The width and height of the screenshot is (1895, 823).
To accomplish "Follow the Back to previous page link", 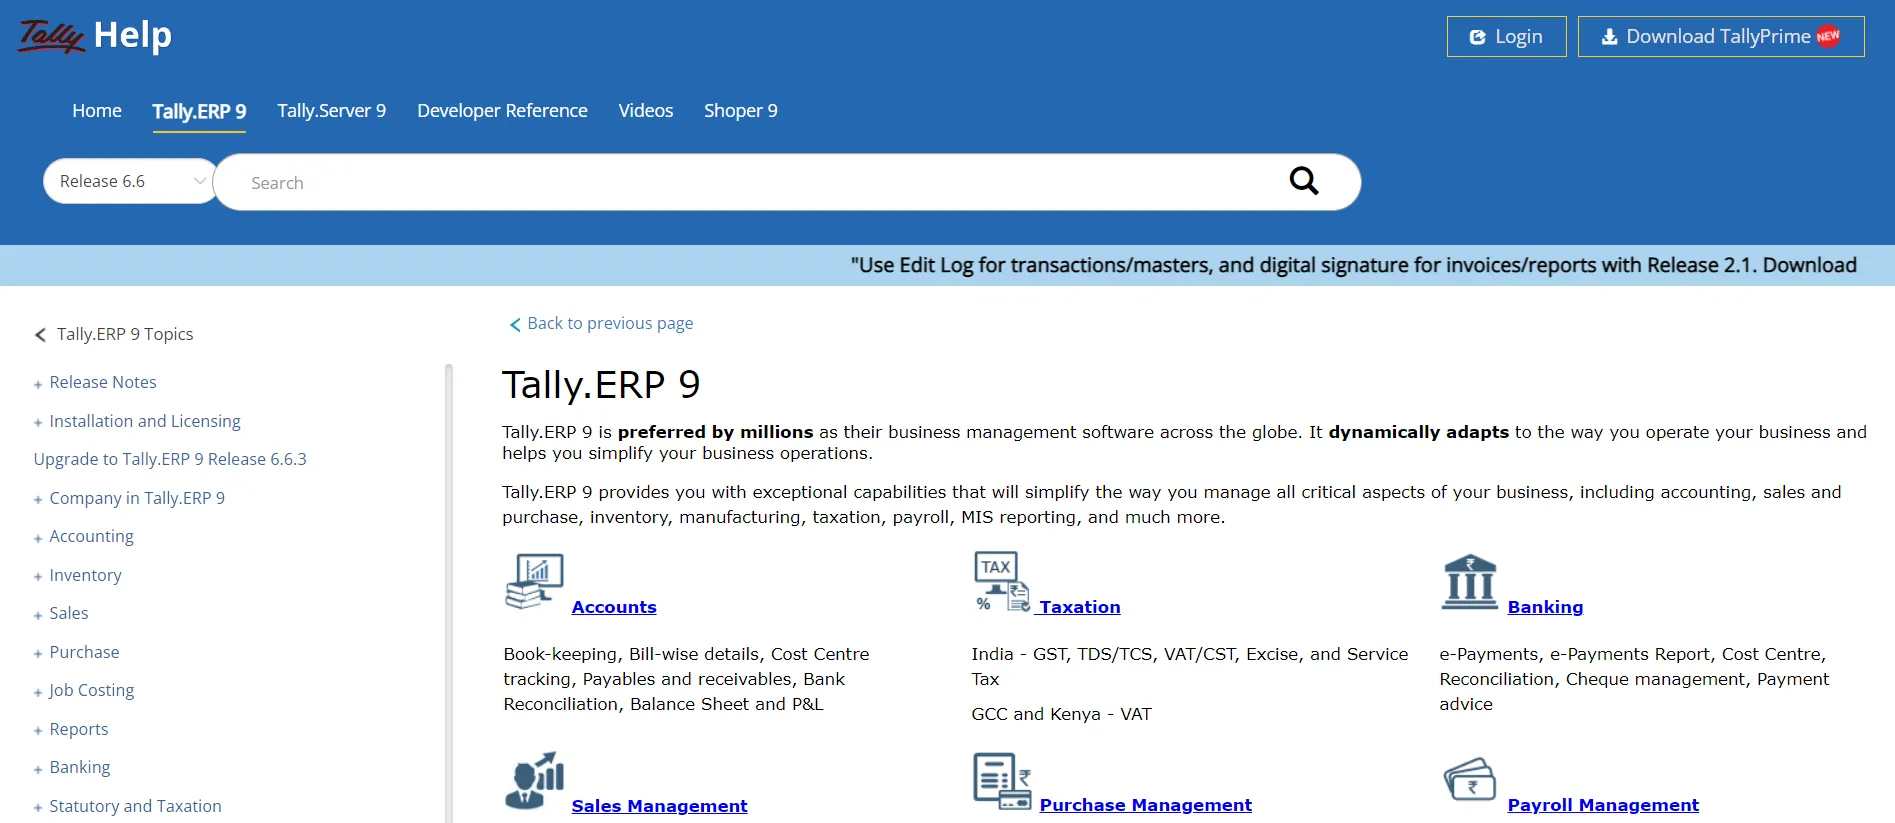I will 610,323.
